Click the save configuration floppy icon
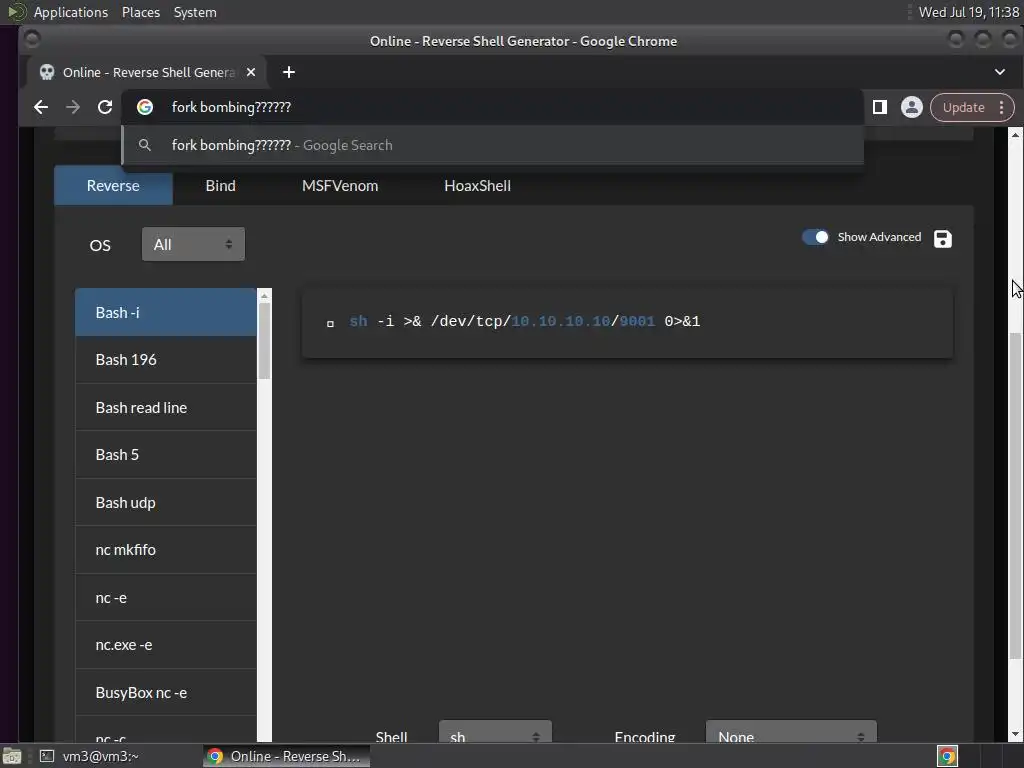1024x768 pixels. tap(942, 239)
